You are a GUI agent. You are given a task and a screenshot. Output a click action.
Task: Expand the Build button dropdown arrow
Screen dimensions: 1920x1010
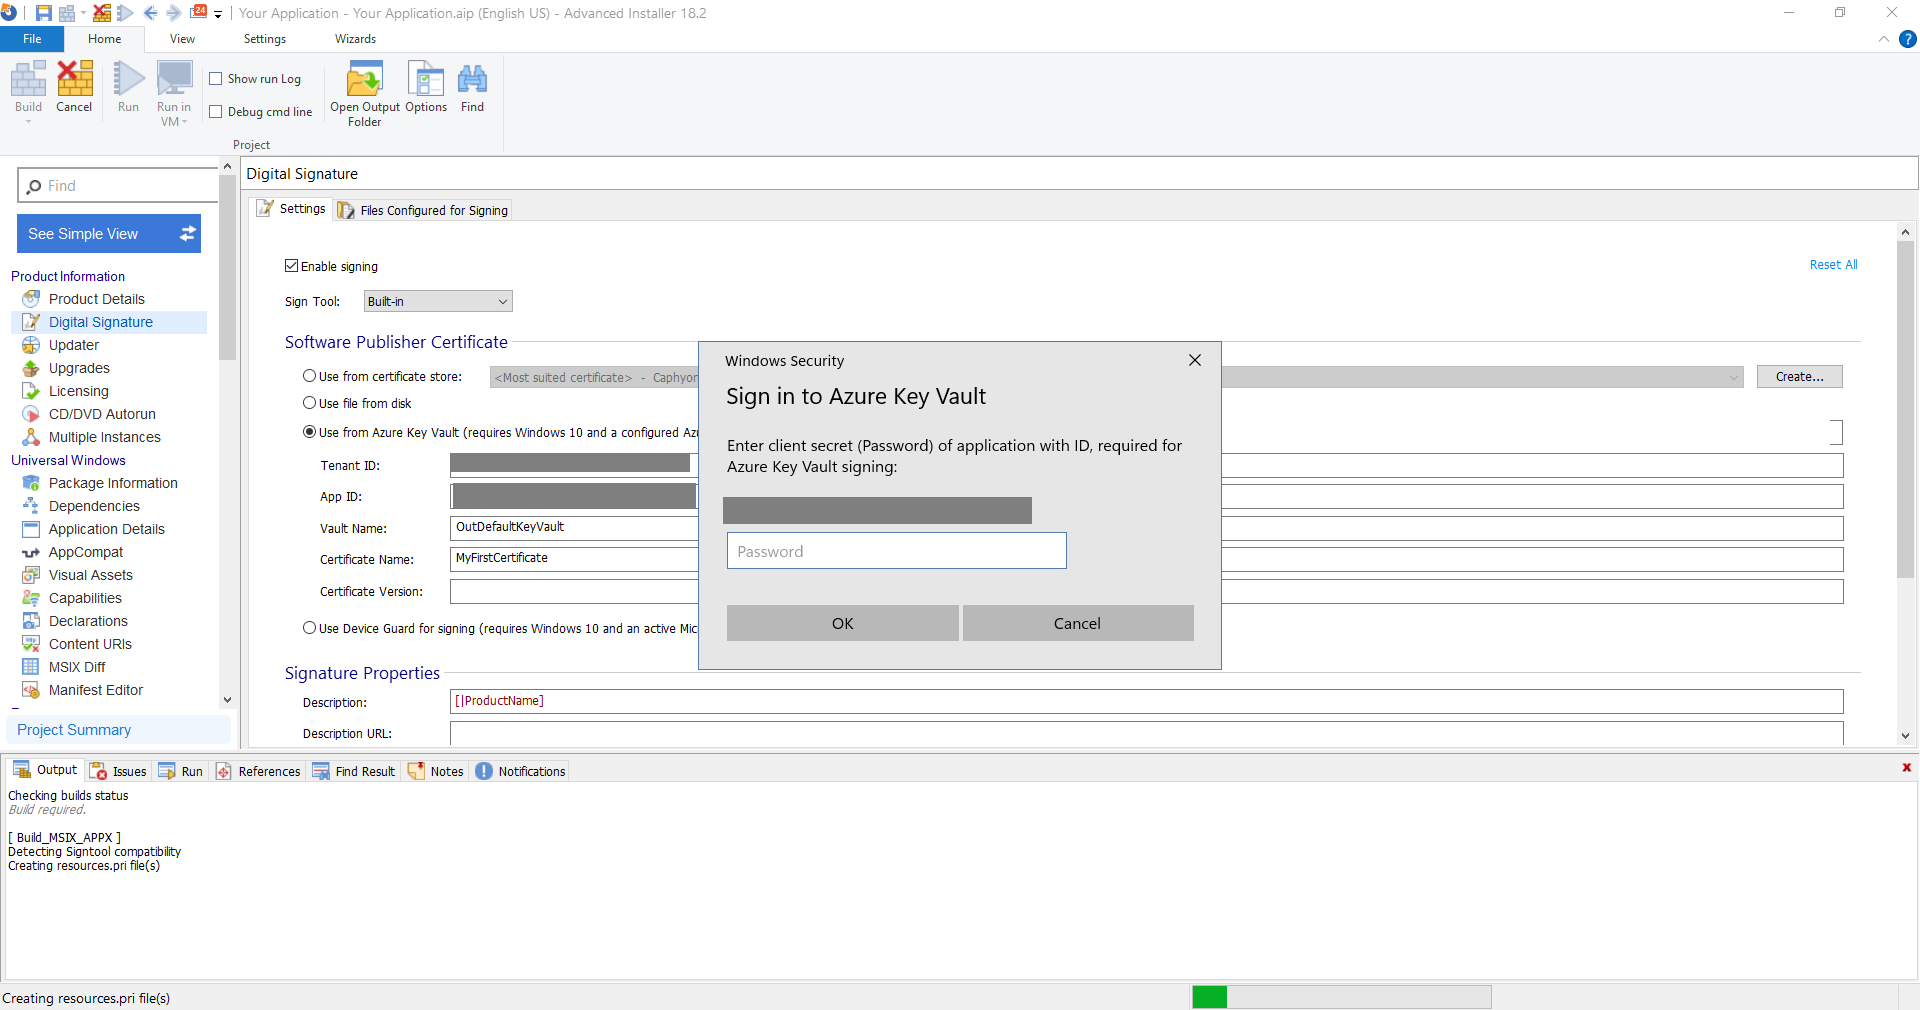coord(28,122)
